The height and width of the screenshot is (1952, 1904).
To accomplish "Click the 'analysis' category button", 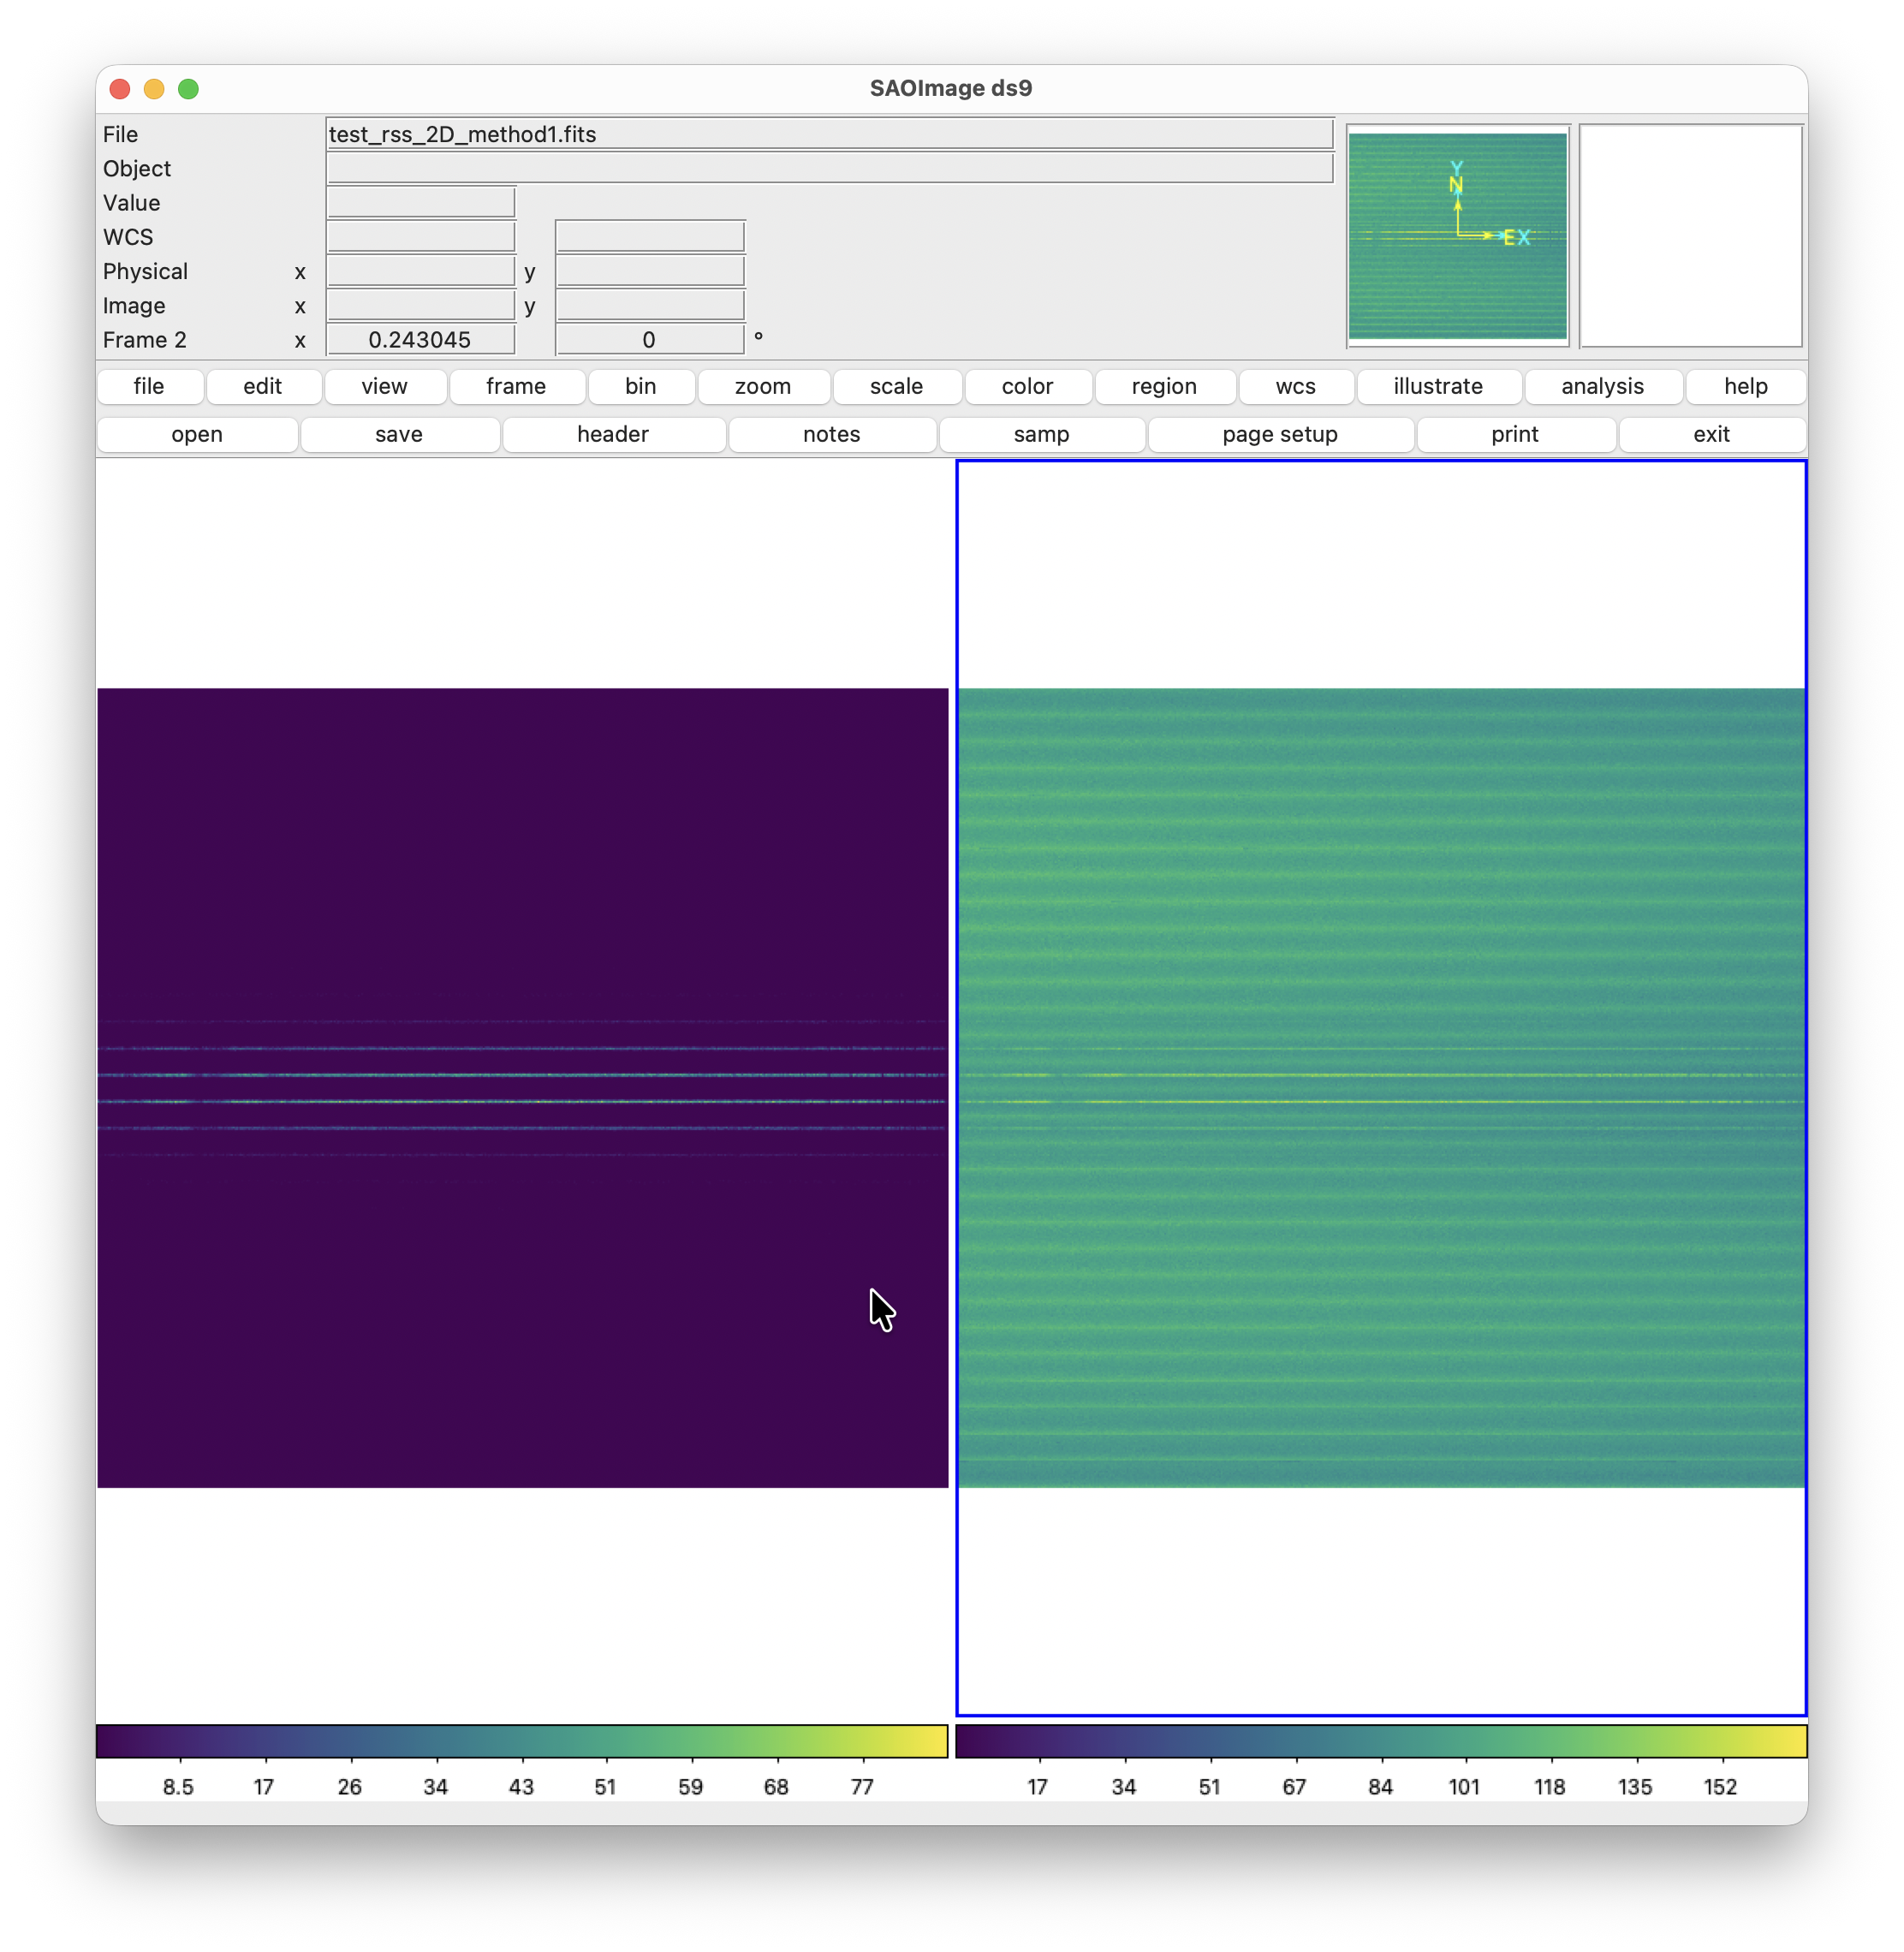I will pos(1602,386).
